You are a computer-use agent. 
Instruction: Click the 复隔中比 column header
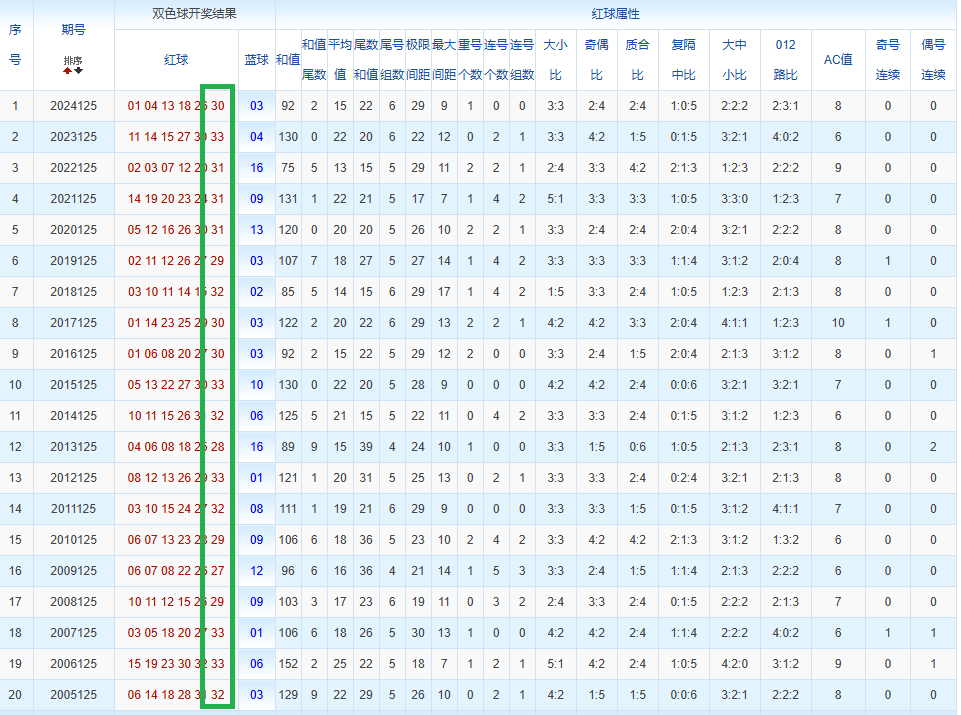tap(683, 59)
